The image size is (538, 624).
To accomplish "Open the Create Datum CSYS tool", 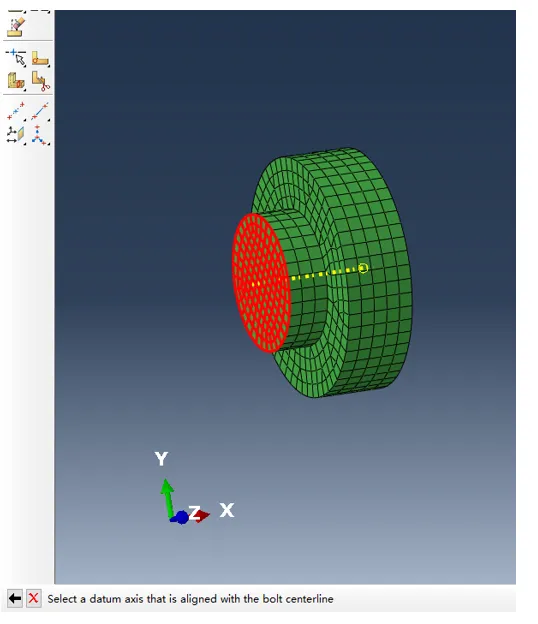I will pos(40,135).
